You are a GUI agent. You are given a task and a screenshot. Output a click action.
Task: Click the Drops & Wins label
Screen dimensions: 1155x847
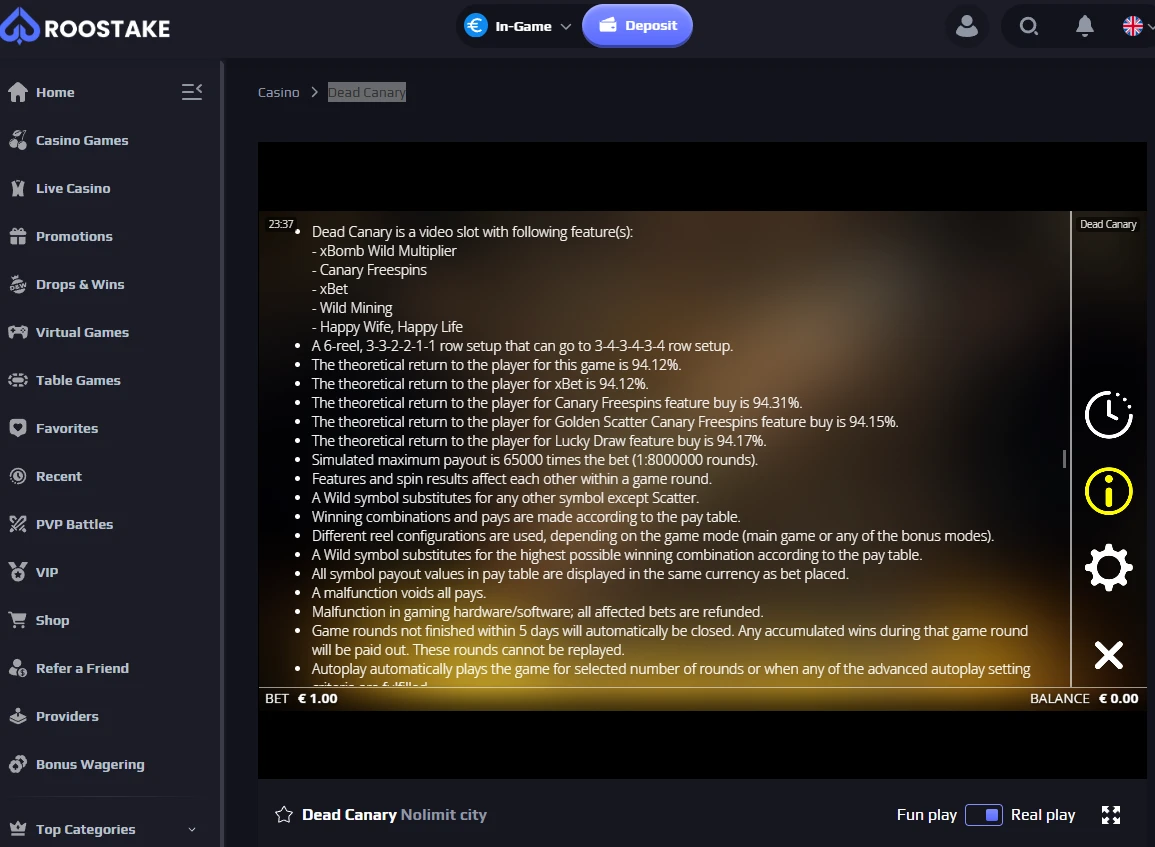(80, 284)
